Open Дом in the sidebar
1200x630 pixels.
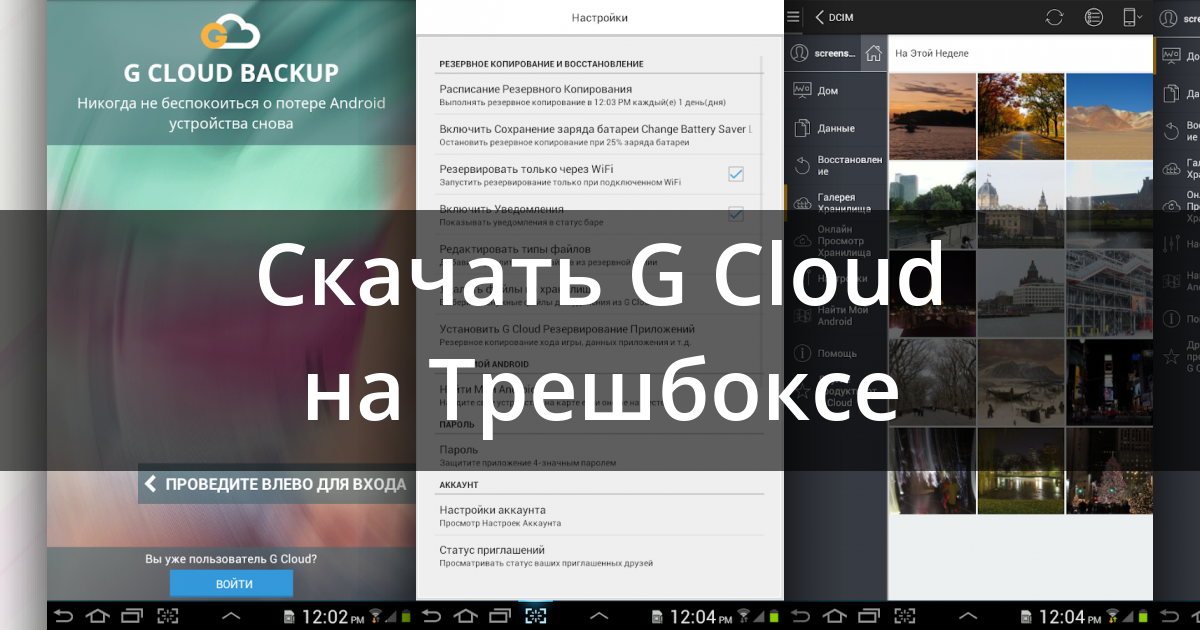pyautogui.click(x=836, y=91)
